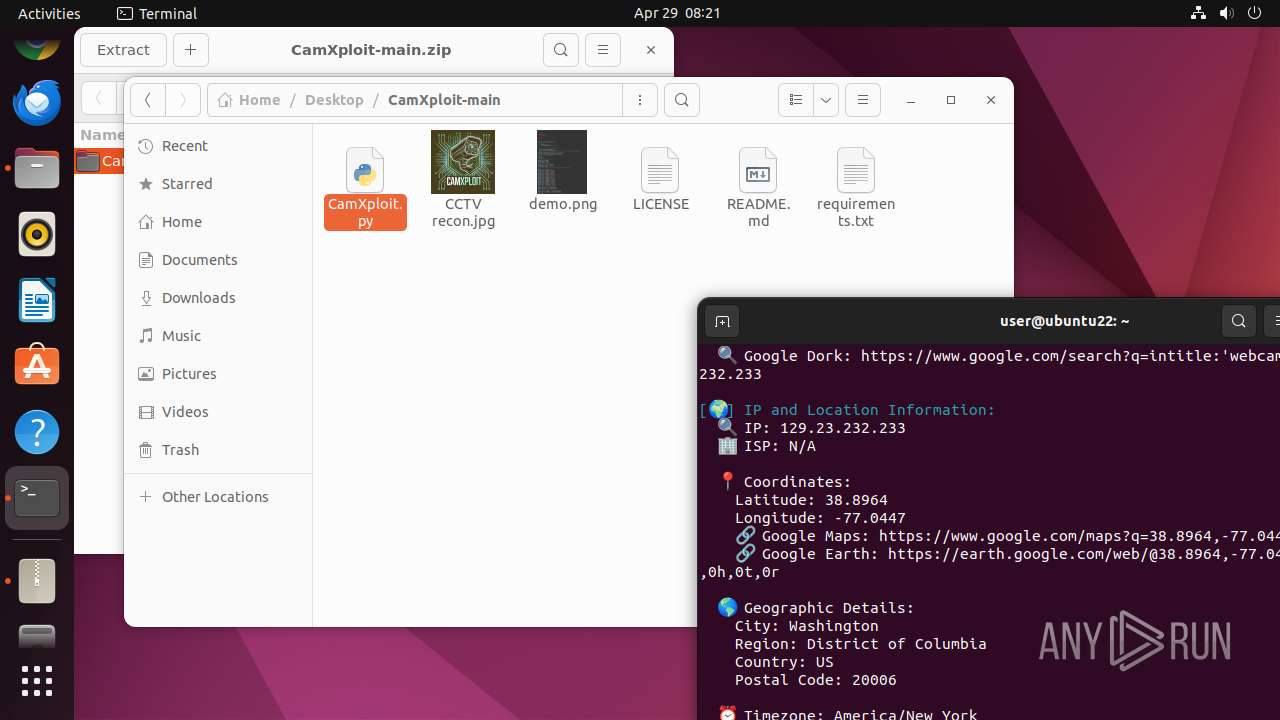Open the Activities overview
Viewport: 1280px width, 720px height.
49,13
